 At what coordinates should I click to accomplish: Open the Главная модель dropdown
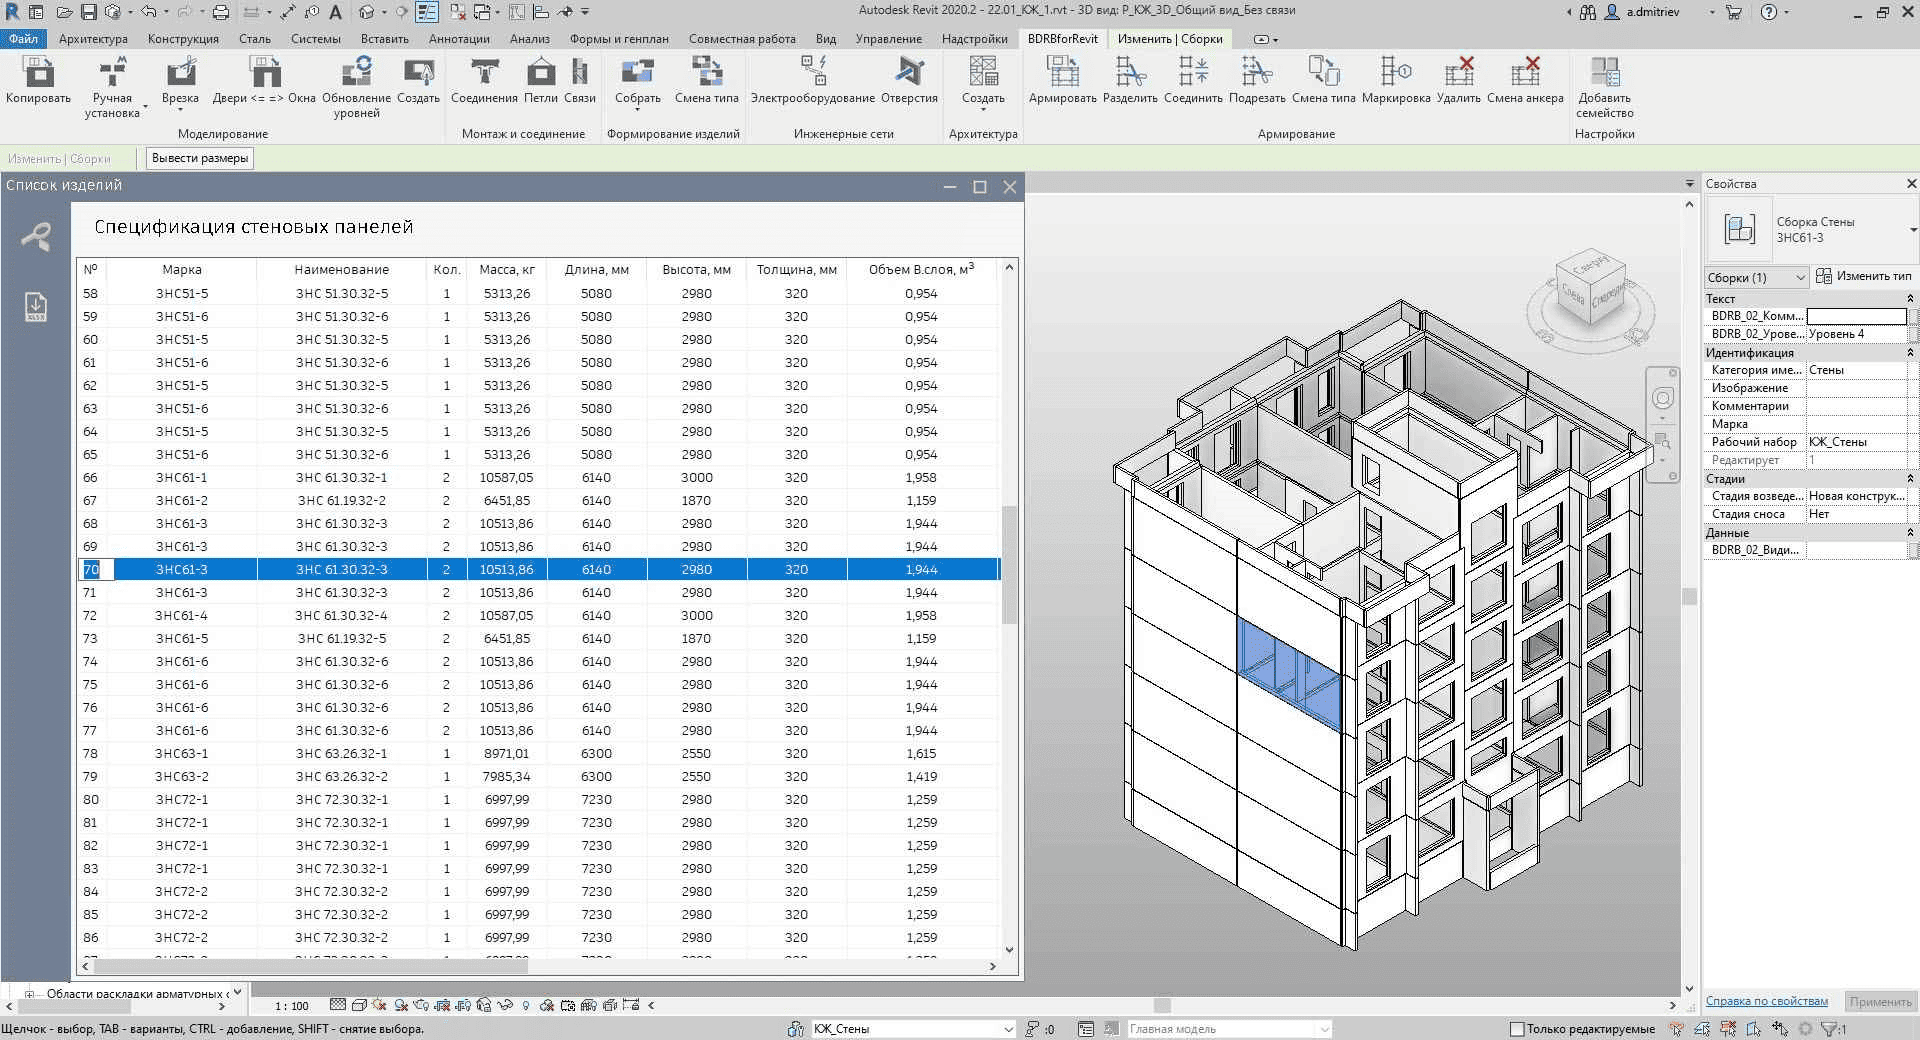pos(1324,1029)
